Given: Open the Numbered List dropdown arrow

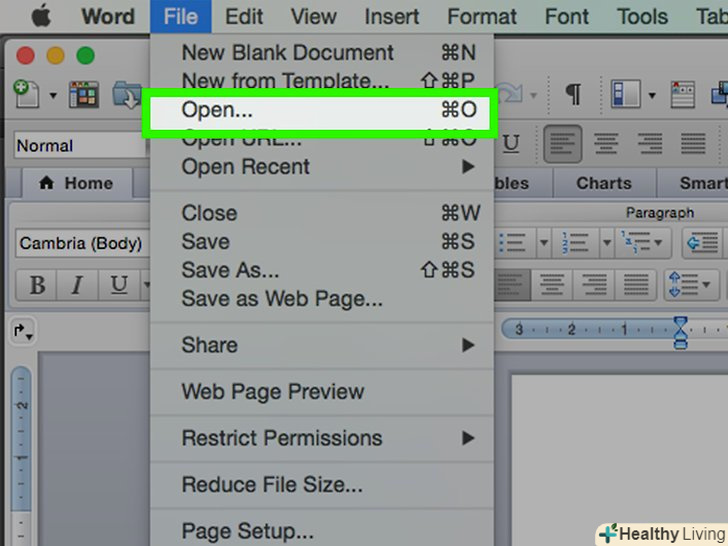Looking at the screenshot, I should click(606, 242).
